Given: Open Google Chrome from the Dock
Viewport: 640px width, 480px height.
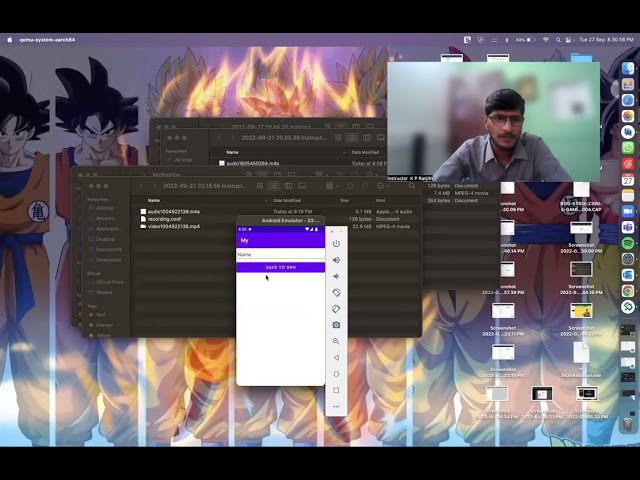Looking at the screenshot, I should [628, 291].
